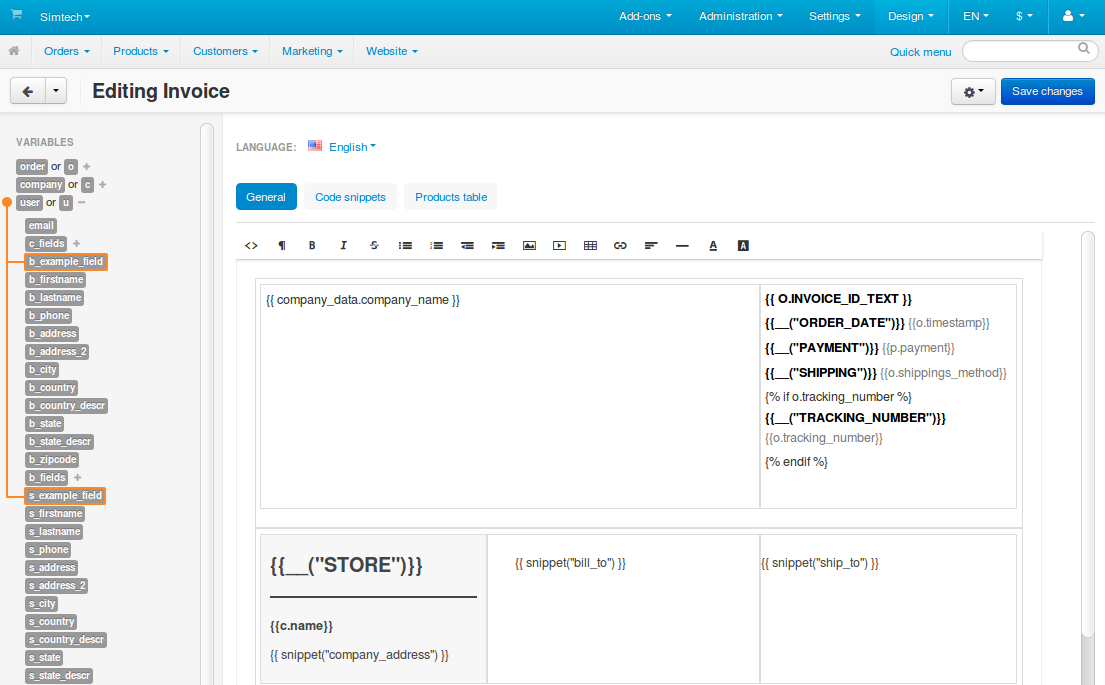Click the variables panel scrollbar

click(x=206, y=404)
